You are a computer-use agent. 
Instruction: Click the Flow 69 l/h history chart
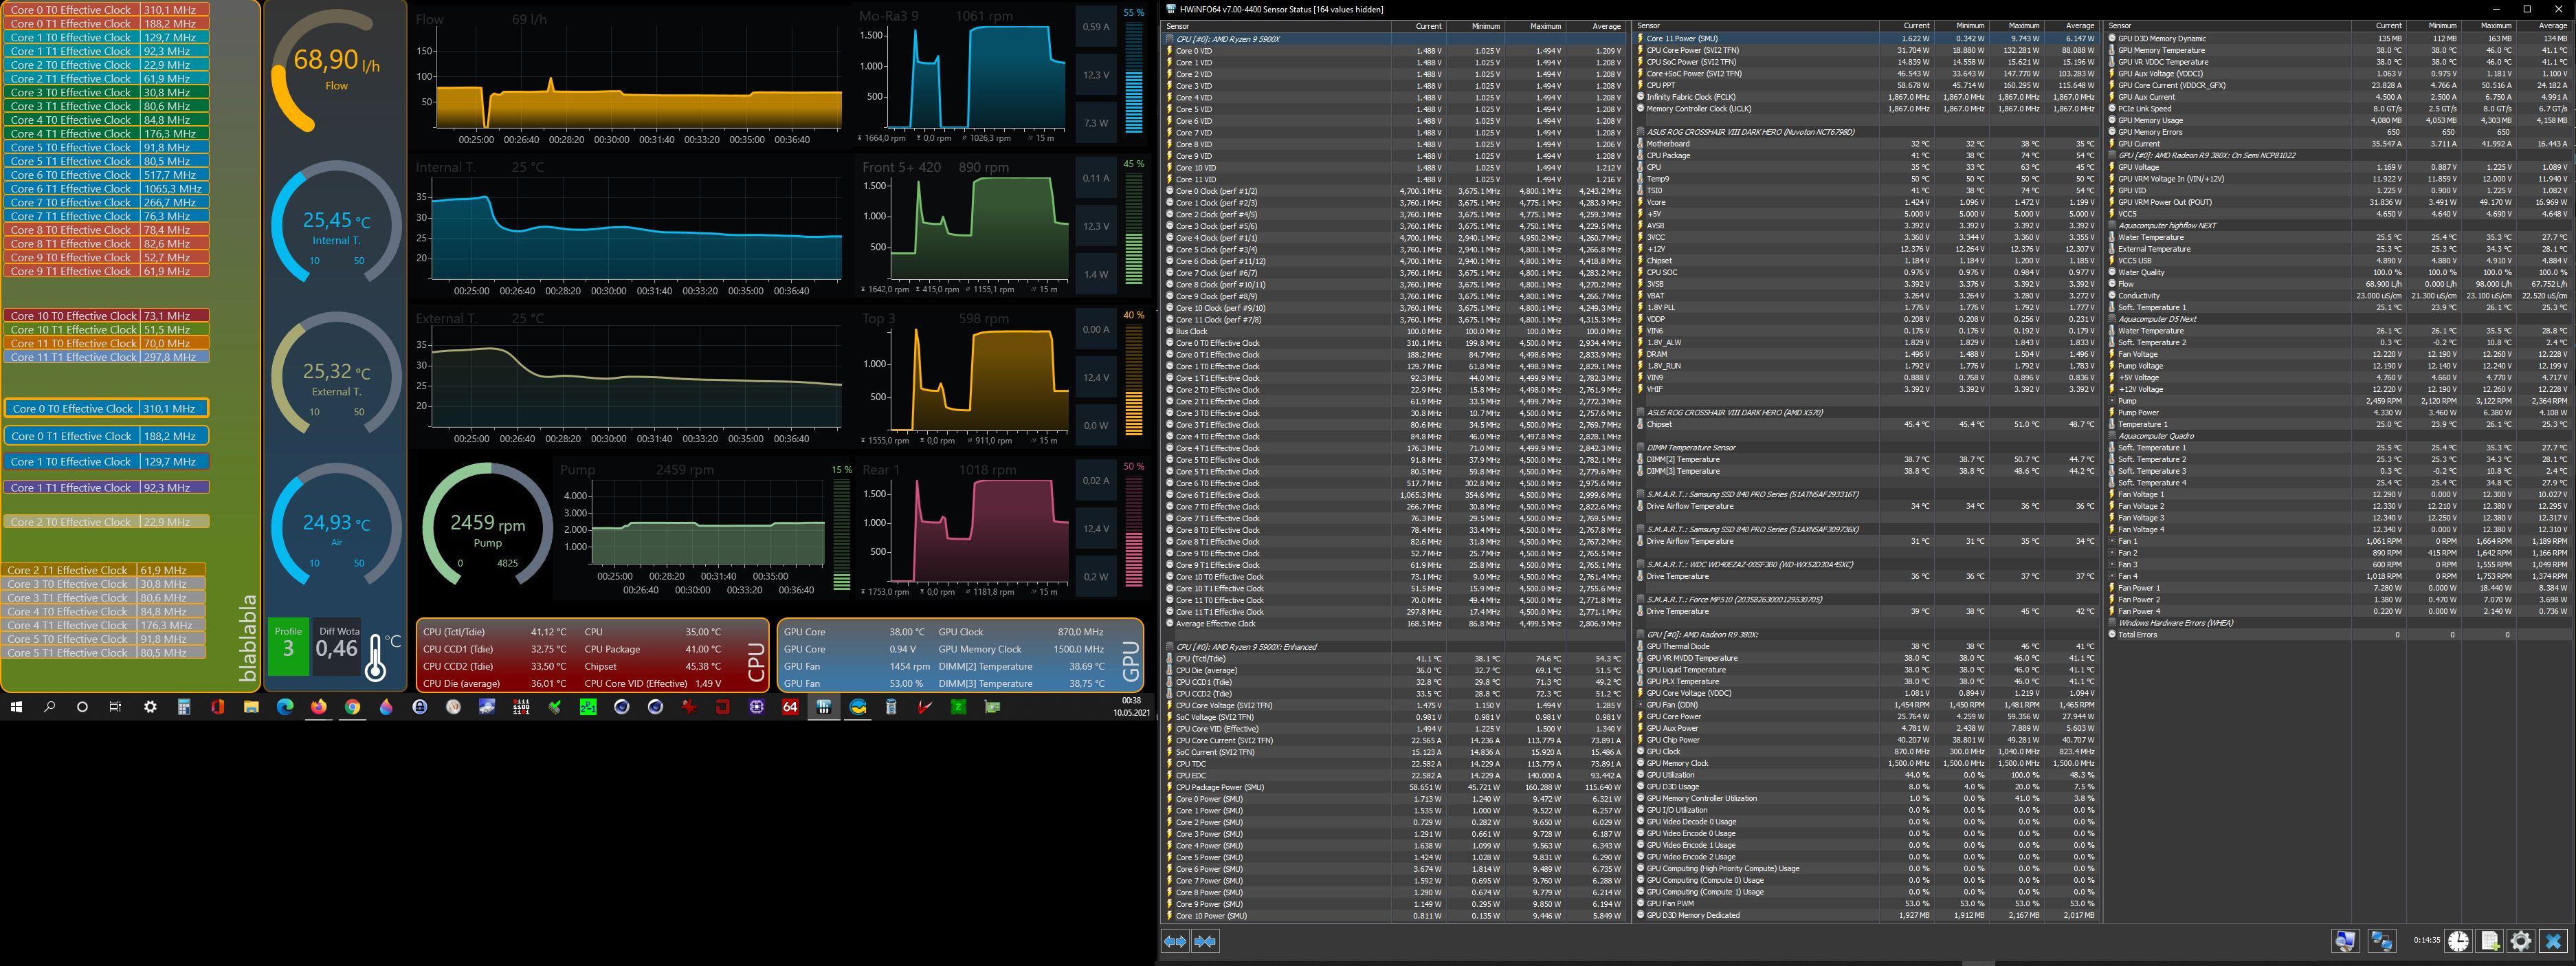(630, 78)
